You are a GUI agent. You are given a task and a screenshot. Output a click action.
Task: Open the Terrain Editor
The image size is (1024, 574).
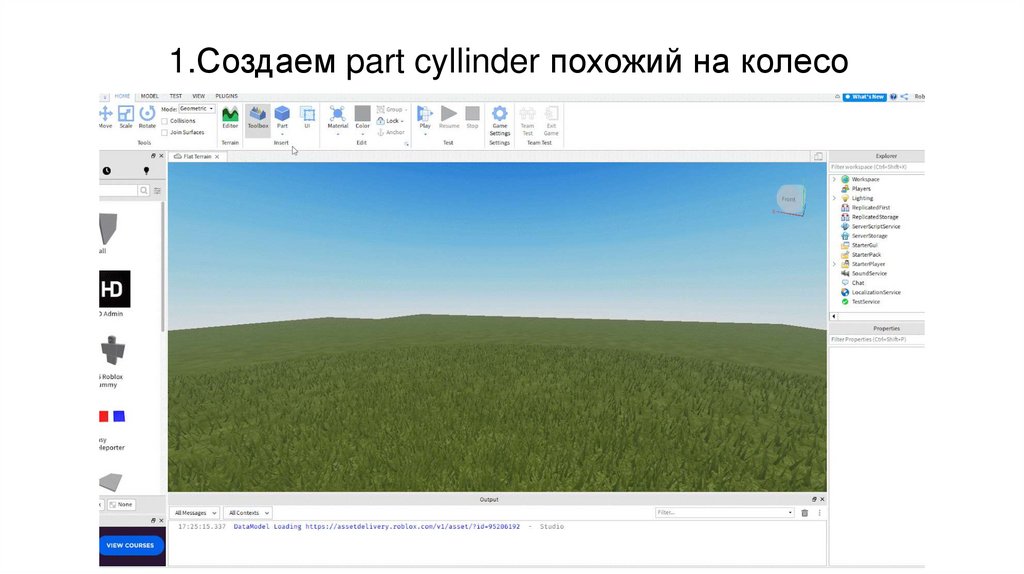tap(230, 117)
